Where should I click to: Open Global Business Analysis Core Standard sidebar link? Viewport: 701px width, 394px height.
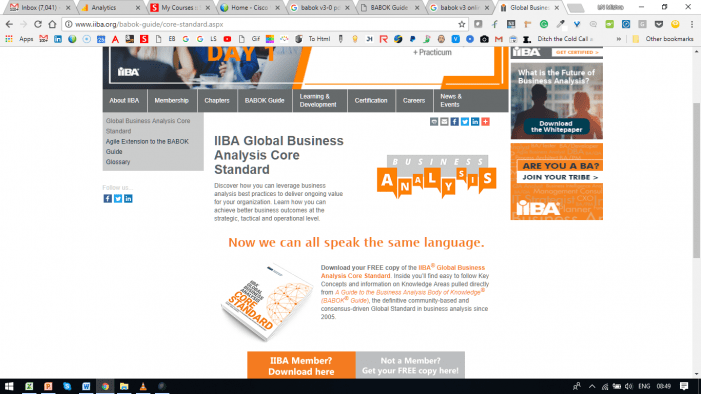(148, 126)
